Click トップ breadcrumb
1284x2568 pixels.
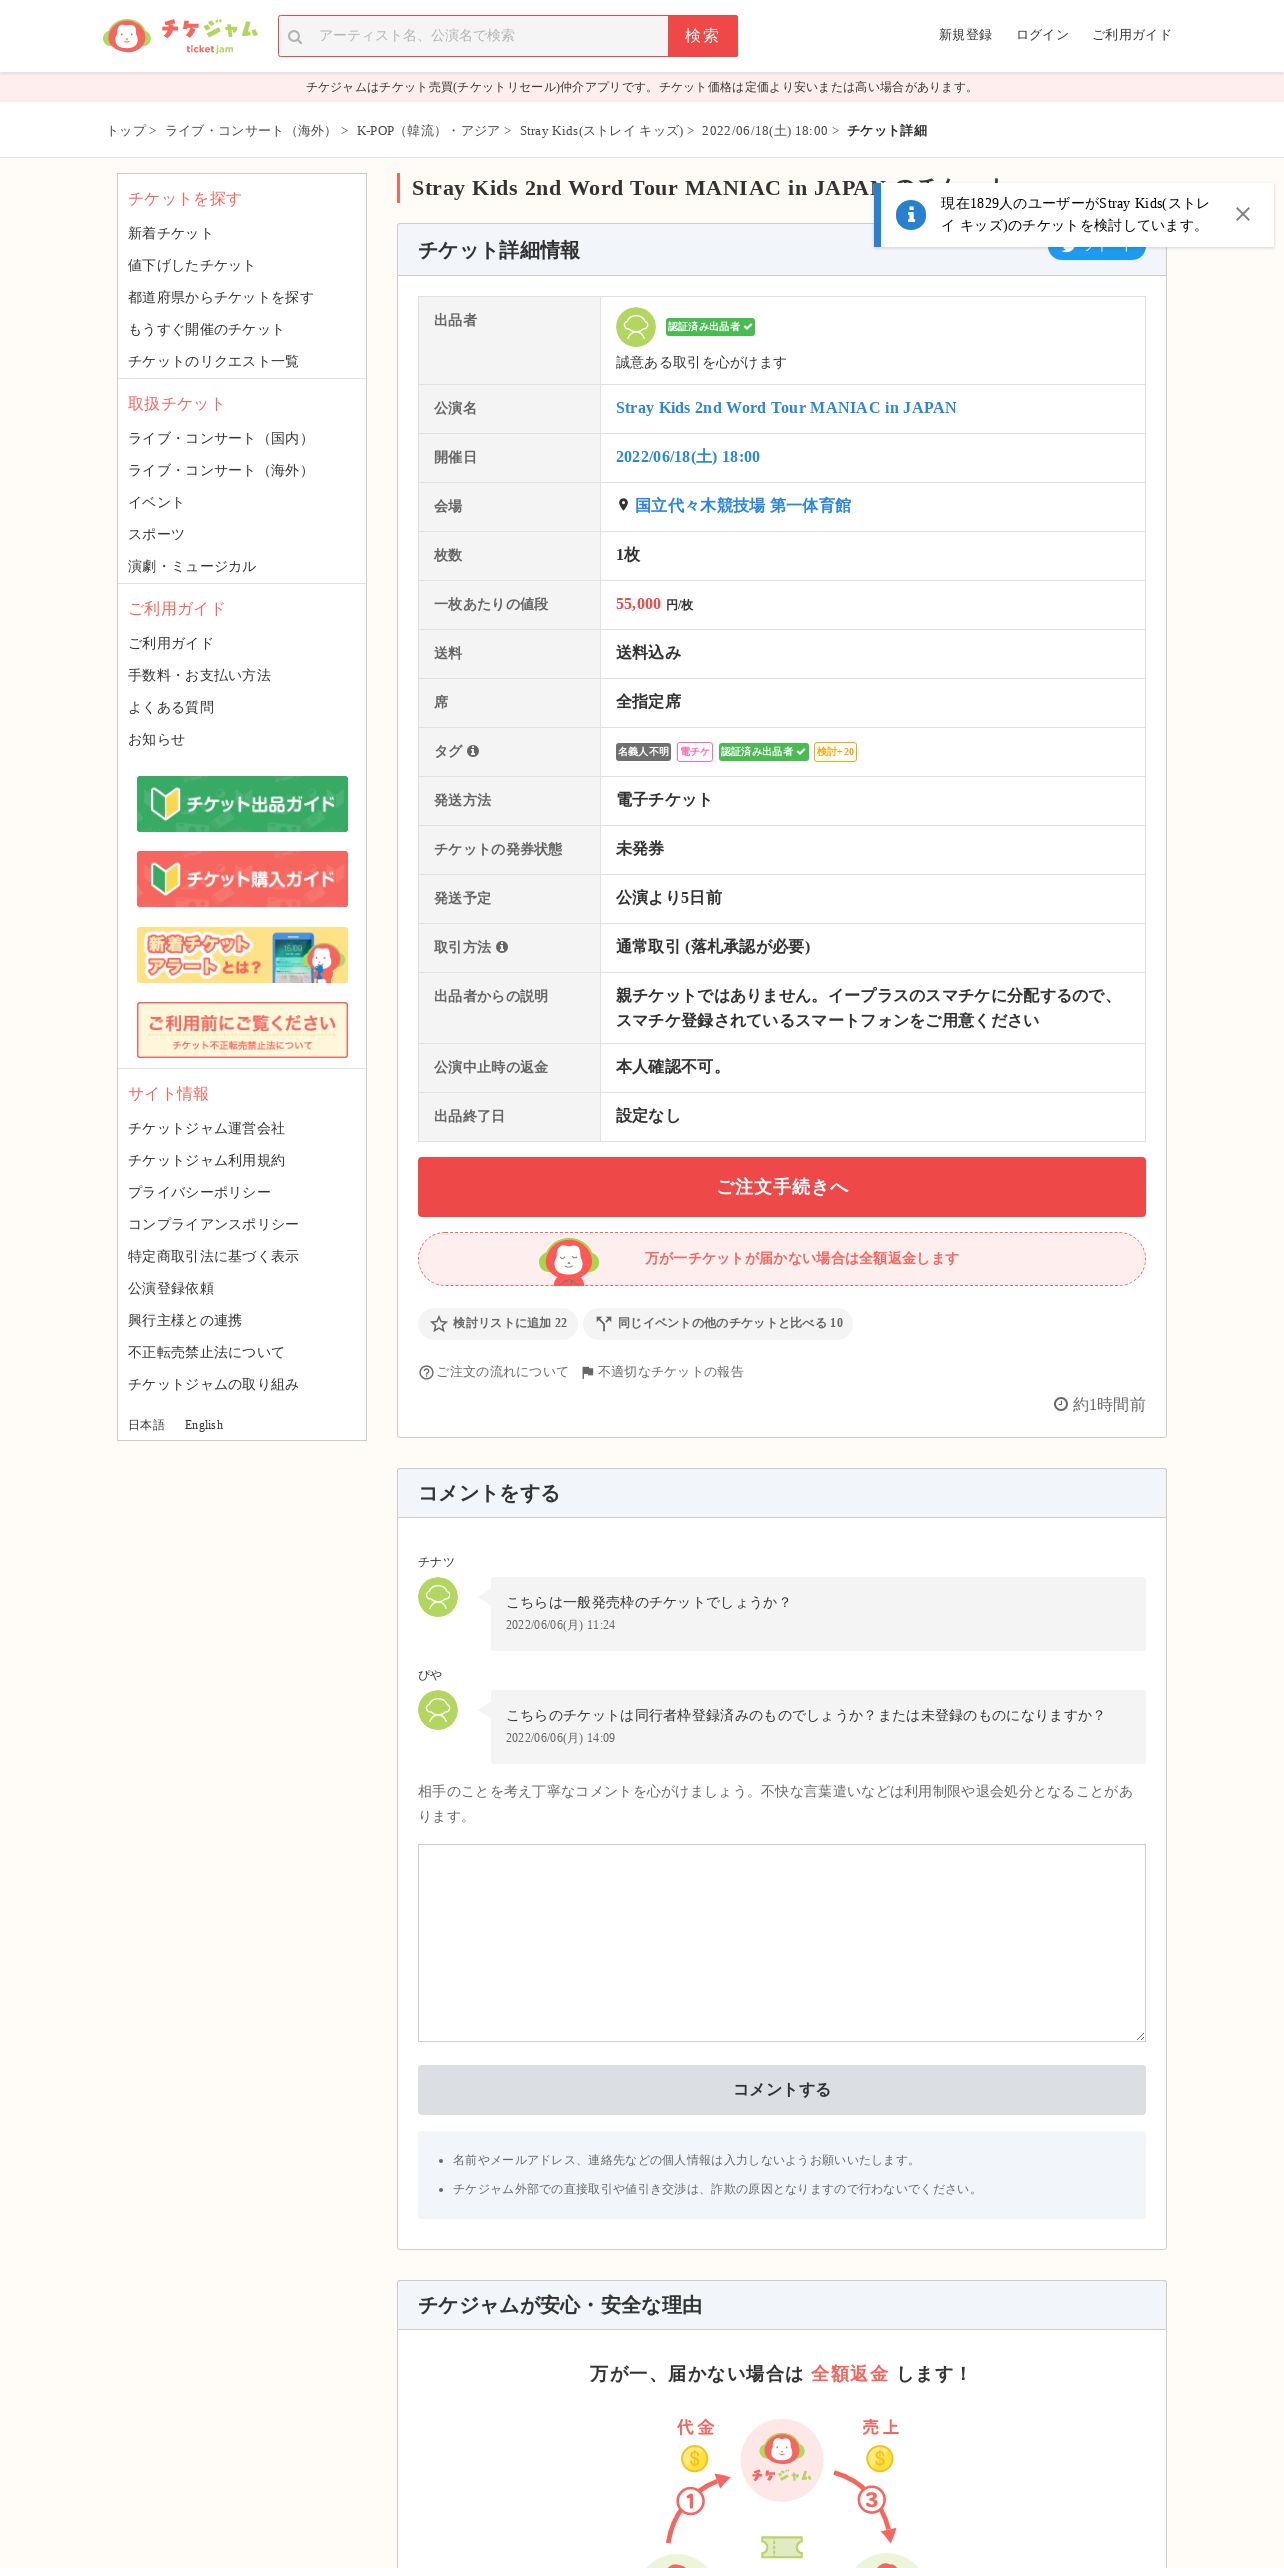(126, 131)
